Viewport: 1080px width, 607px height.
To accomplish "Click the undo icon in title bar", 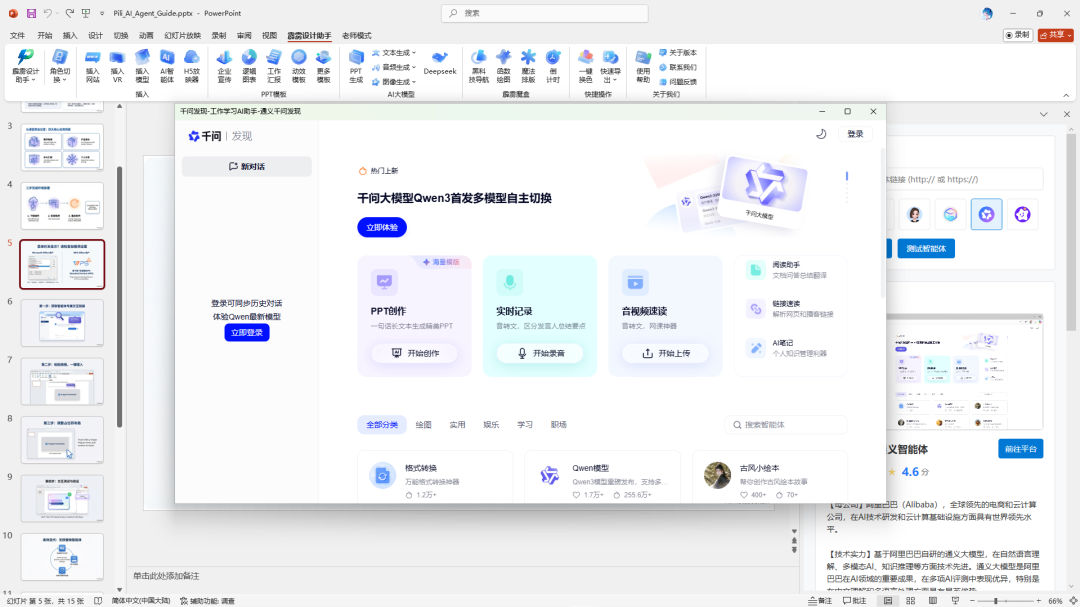I will click(48, 13).
